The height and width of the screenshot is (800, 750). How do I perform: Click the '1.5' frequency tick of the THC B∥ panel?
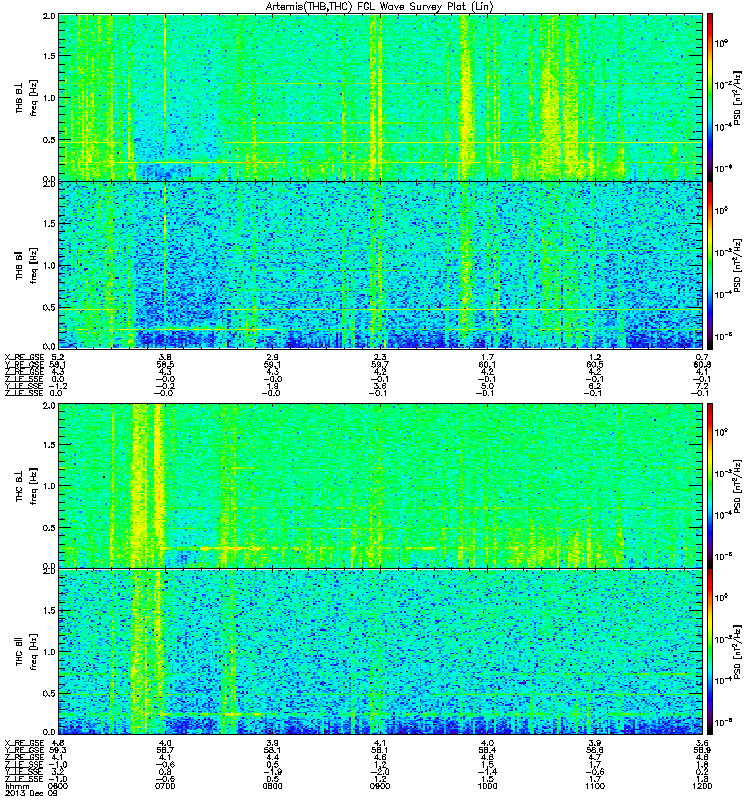49,610
